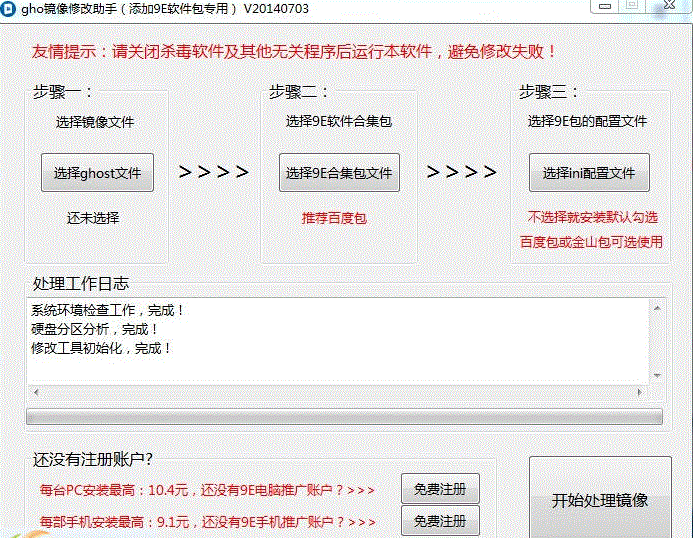Click the 还没有注册账户? heading
This screenshot has height=538, width=693.
[x=92, y=459]
